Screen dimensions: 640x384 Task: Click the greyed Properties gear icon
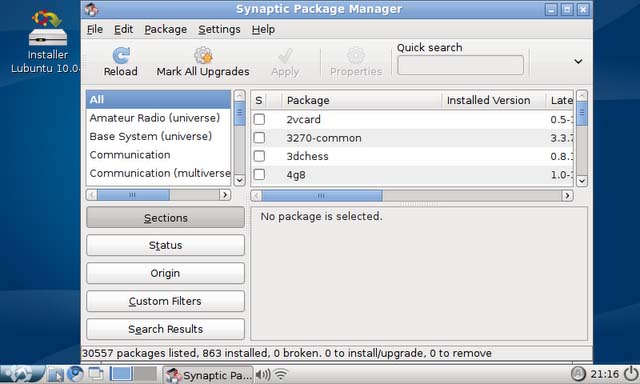click(356, 55)
